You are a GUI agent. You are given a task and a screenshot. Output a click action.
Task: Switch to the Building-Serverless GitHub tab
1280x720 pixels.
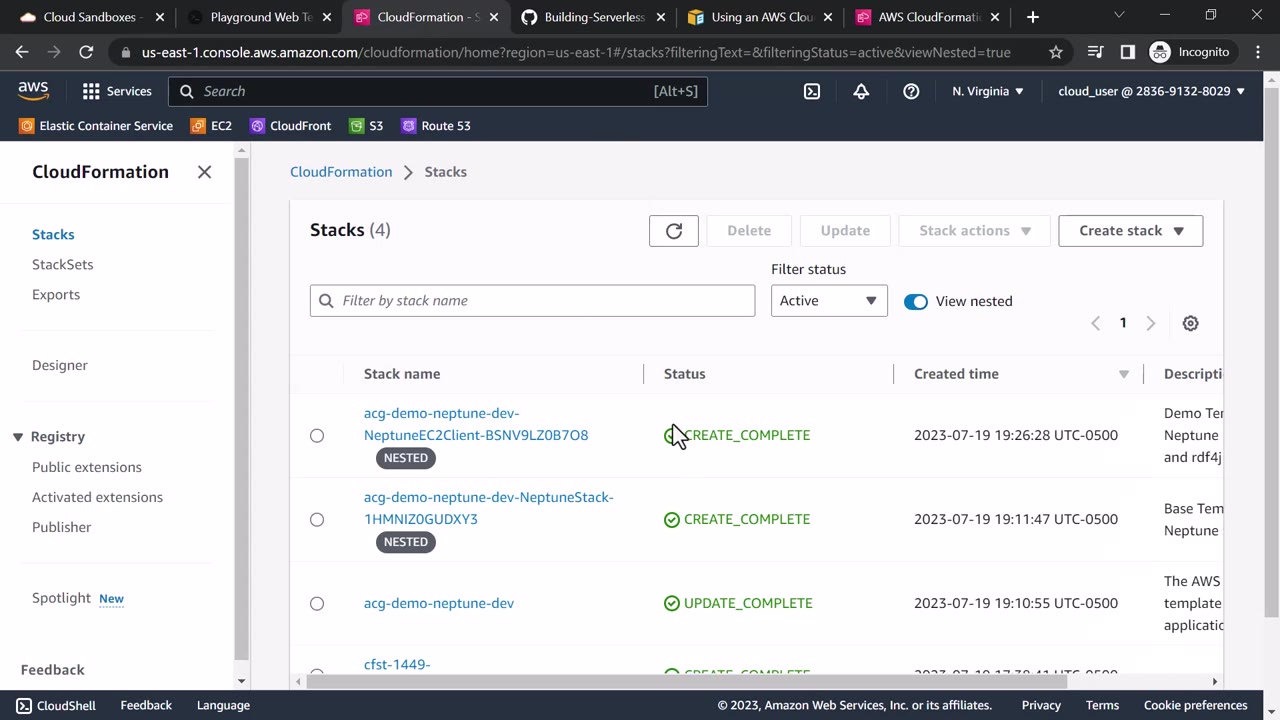593,17
